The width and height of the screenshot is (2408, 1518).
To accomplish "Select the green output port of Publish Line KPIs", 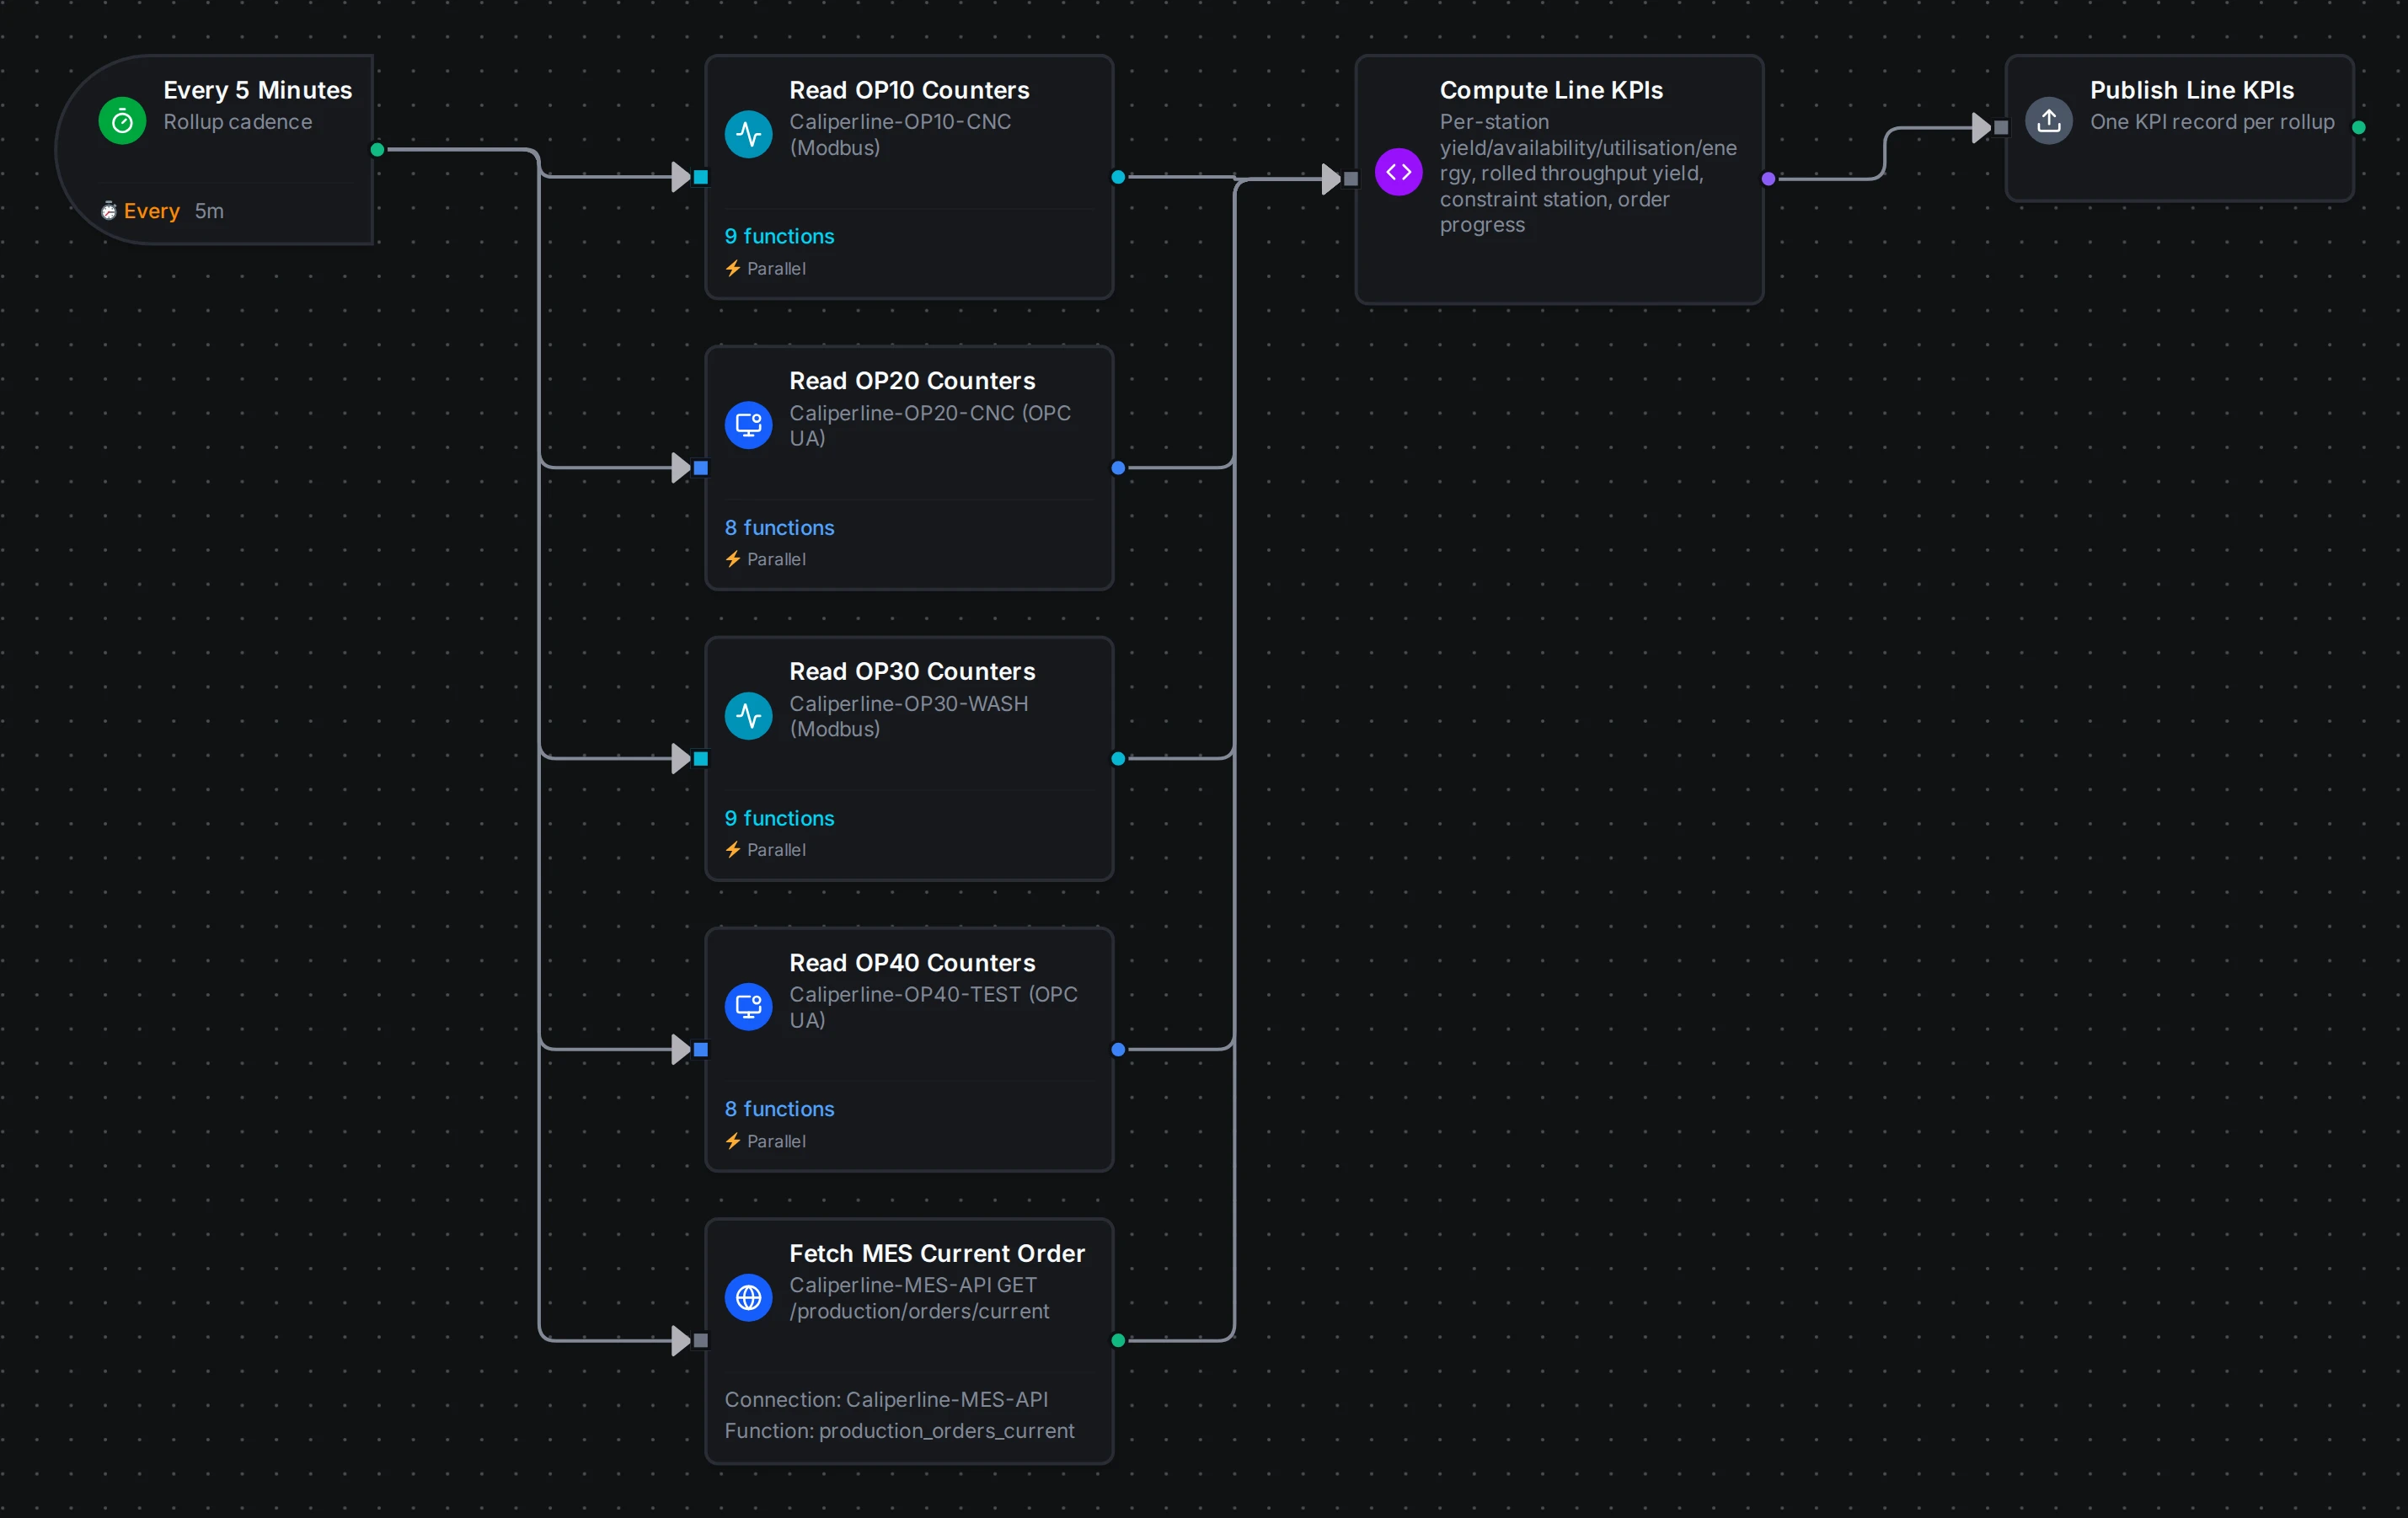I will [2359, 128].
